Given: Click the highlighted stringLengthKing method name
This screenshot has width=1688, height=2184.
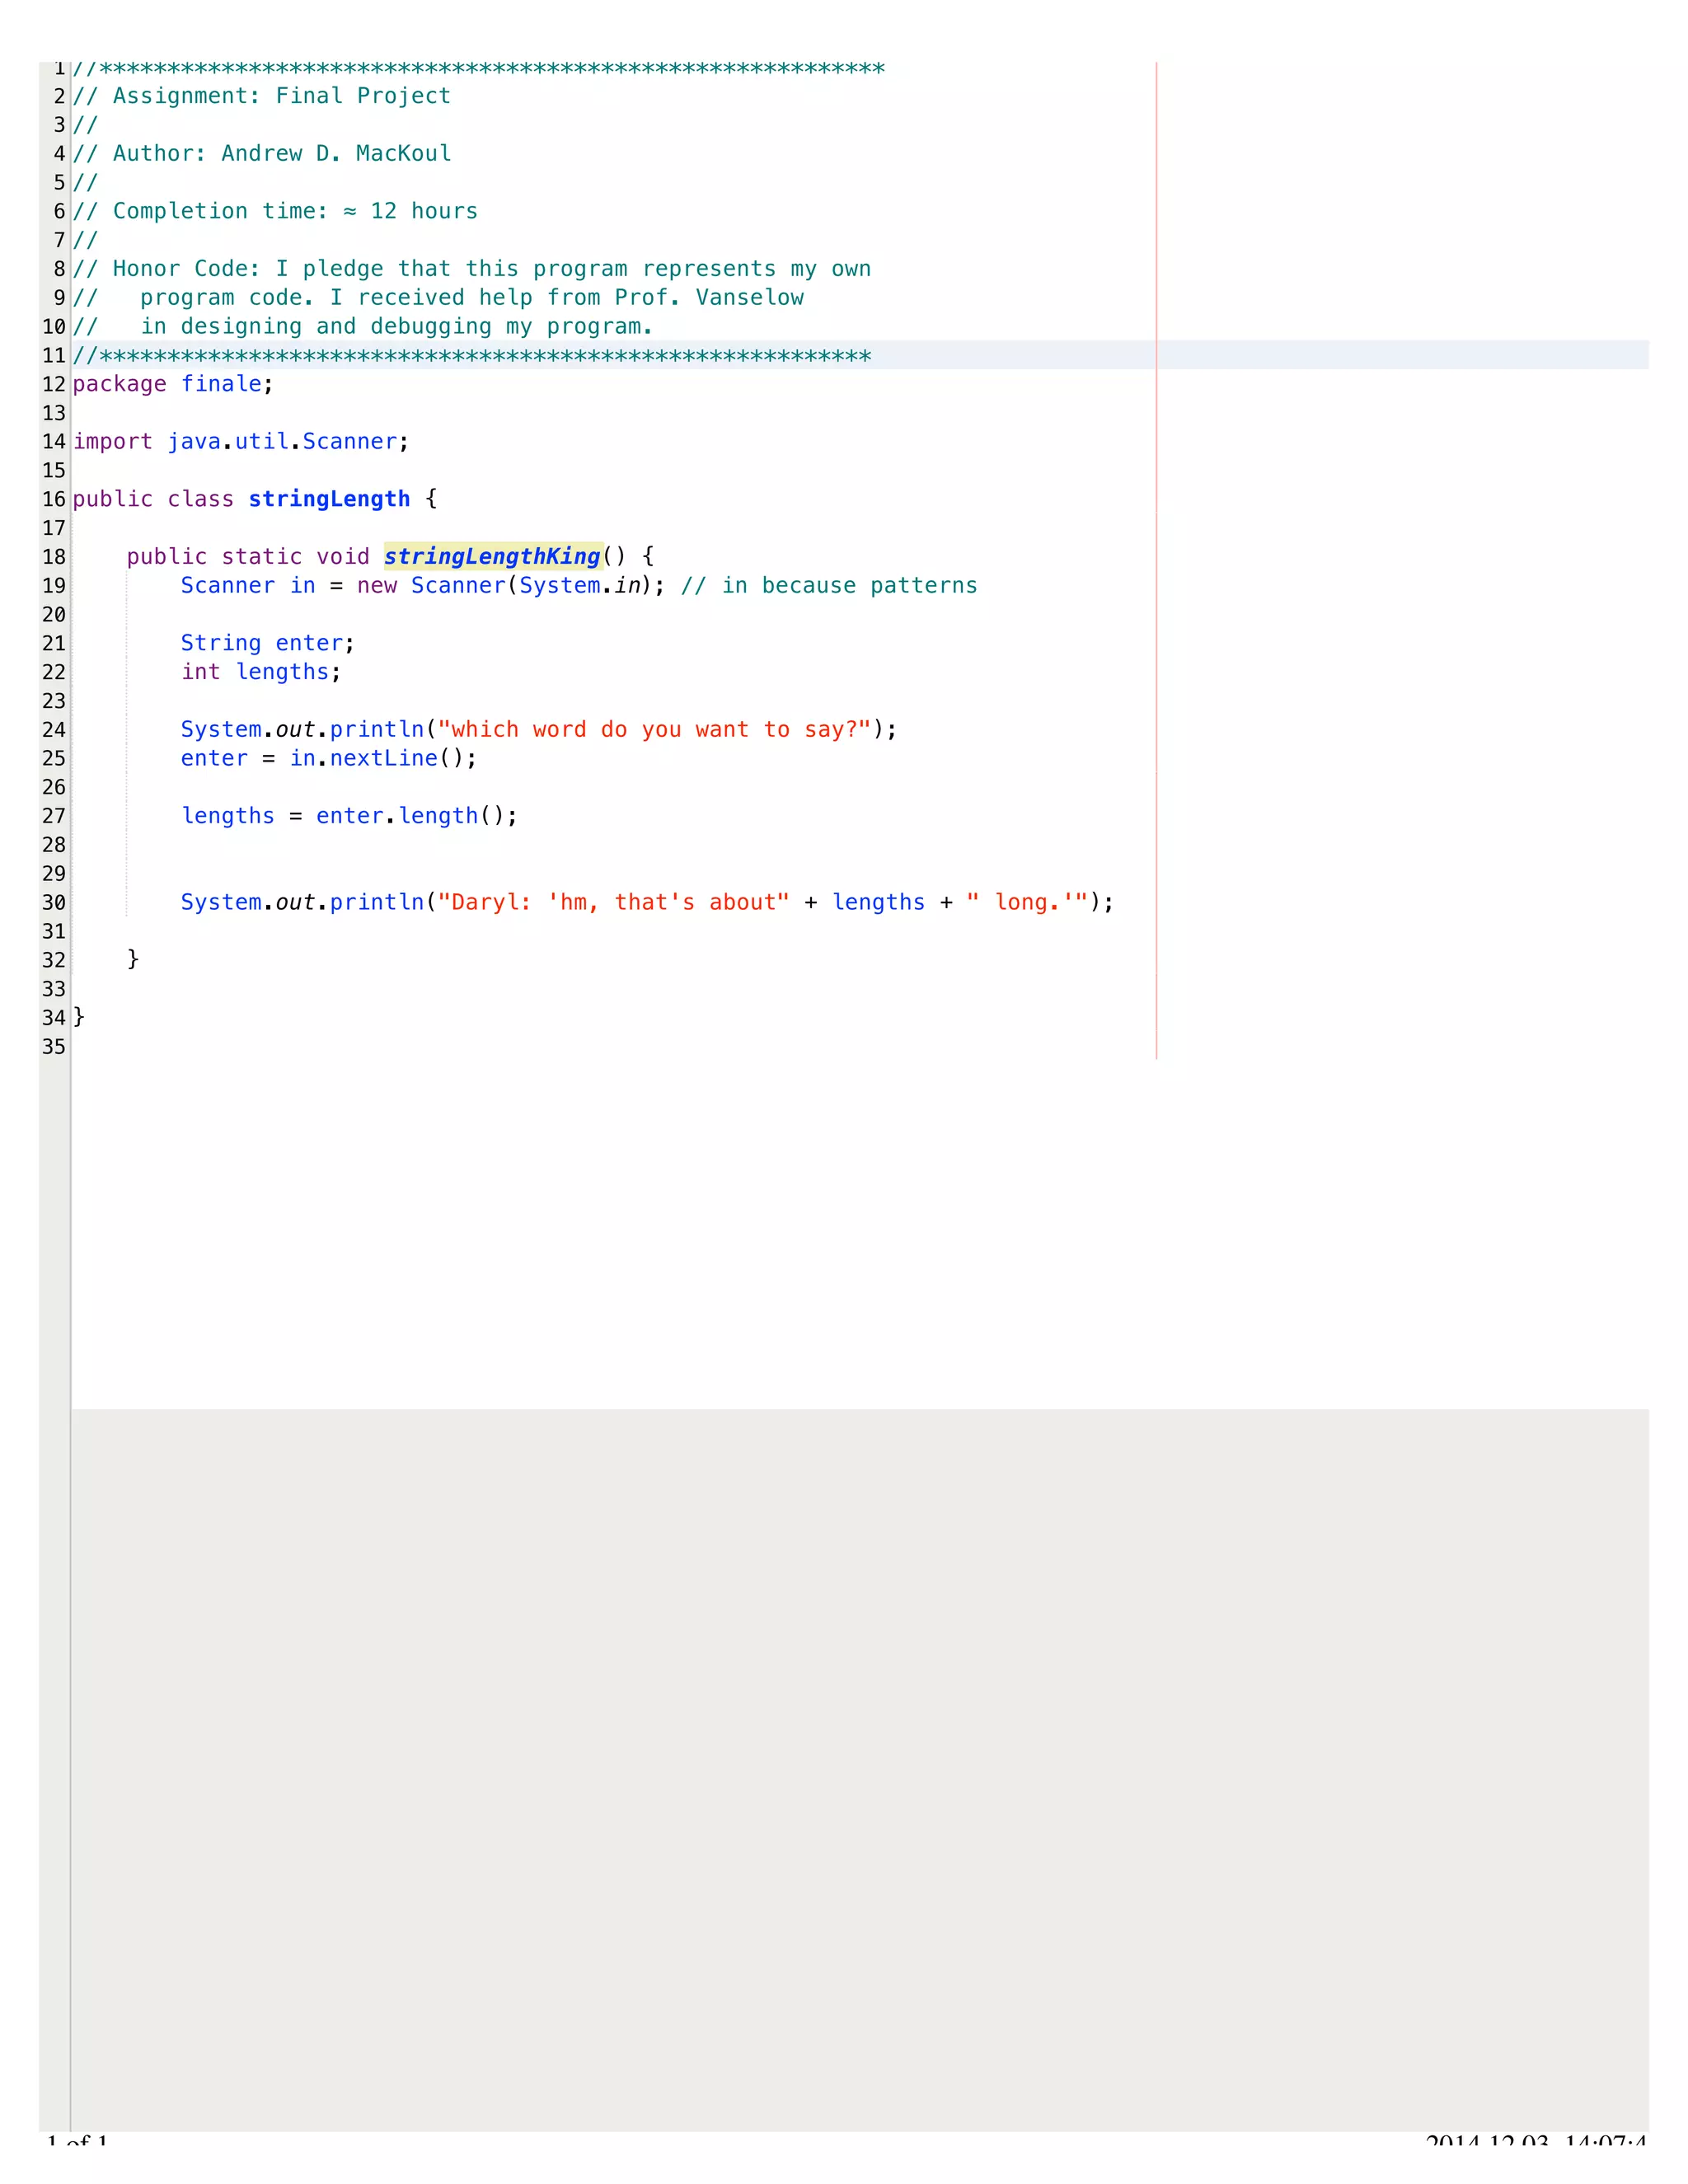Looking at the screenshot, I should 492,557.
